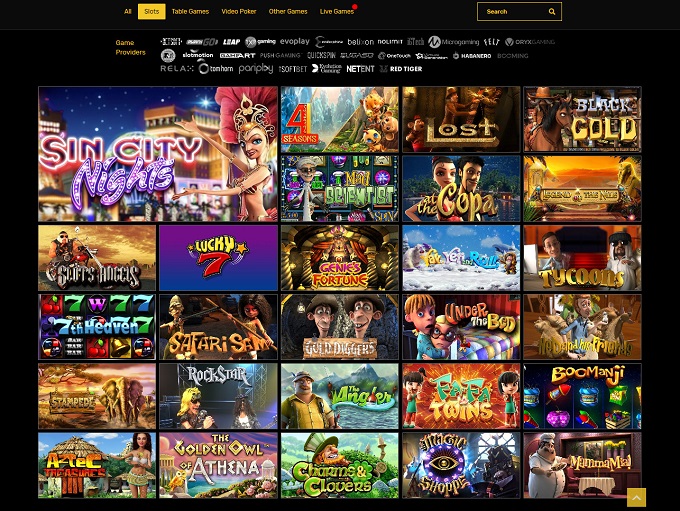Screen dimensions: 680x511
Task: Focus the Search input field
Action: pos(512,12)
